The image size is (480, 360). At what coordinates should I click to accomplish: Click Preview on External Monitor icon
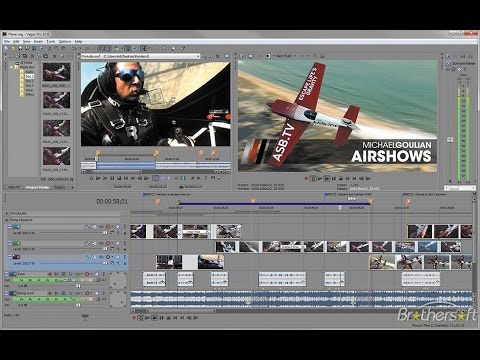(x=250, y=56)
